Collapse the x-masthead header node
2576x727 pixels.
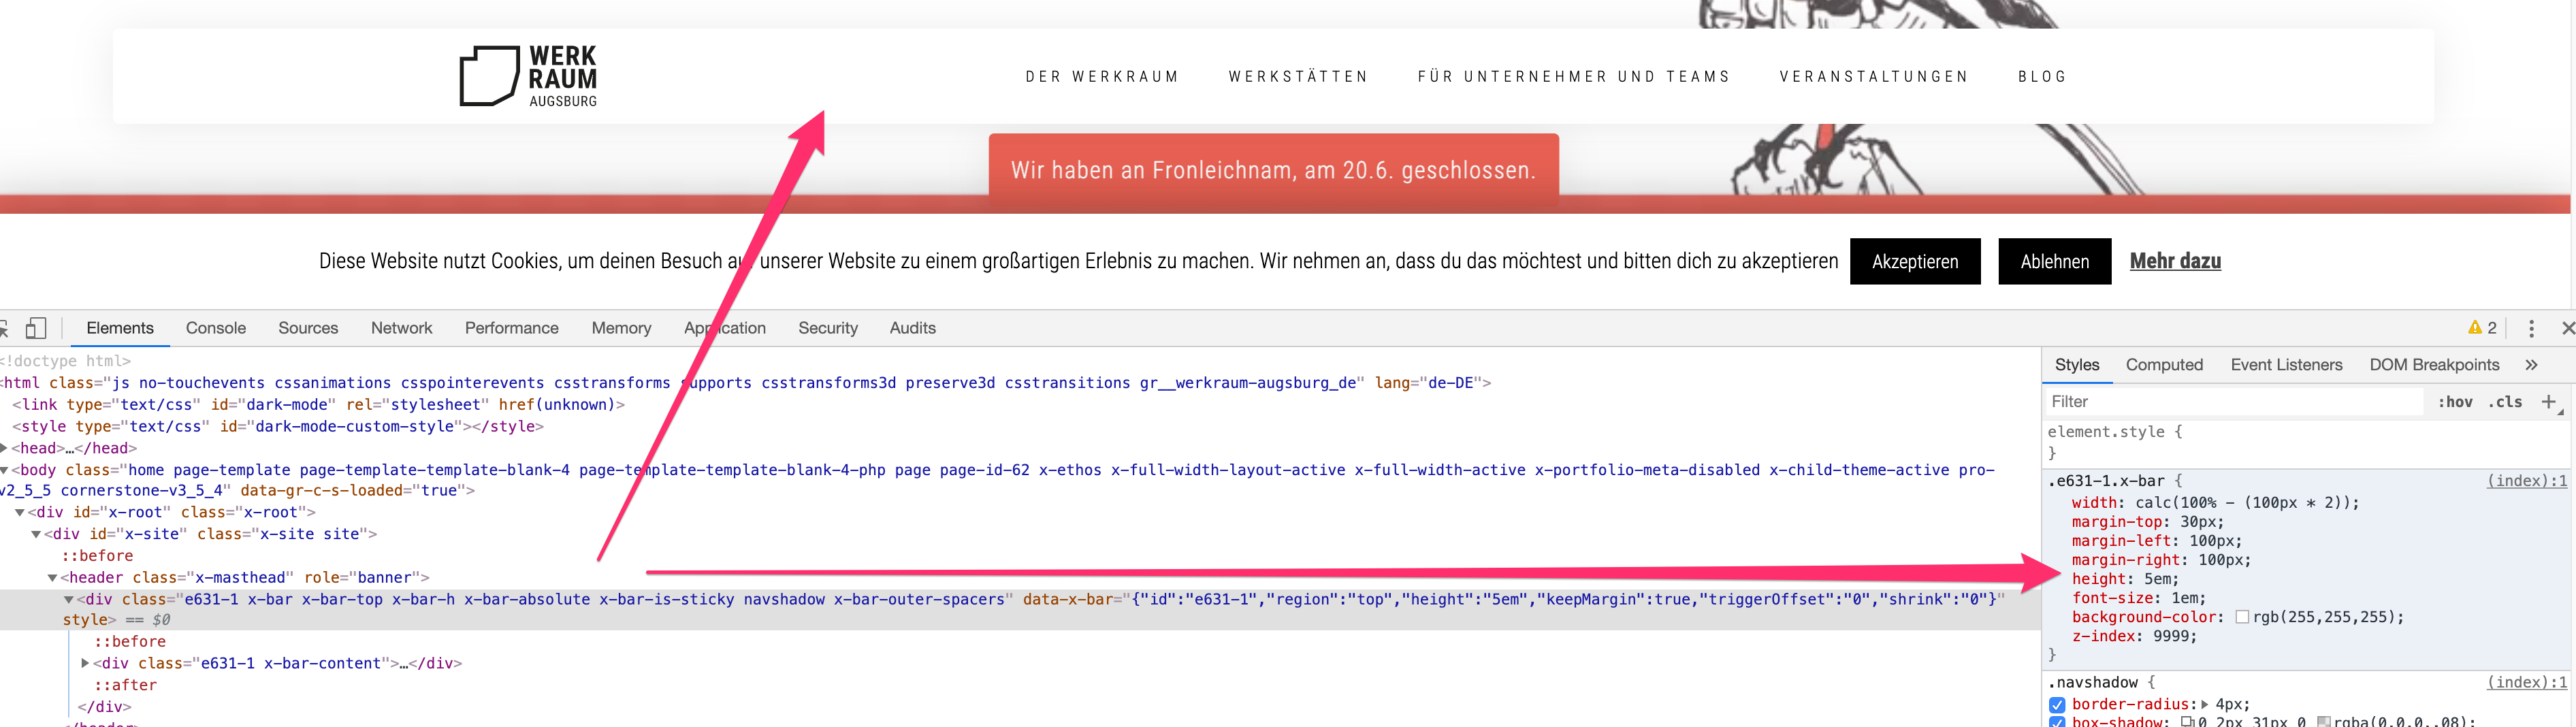[x=52, y=578]
